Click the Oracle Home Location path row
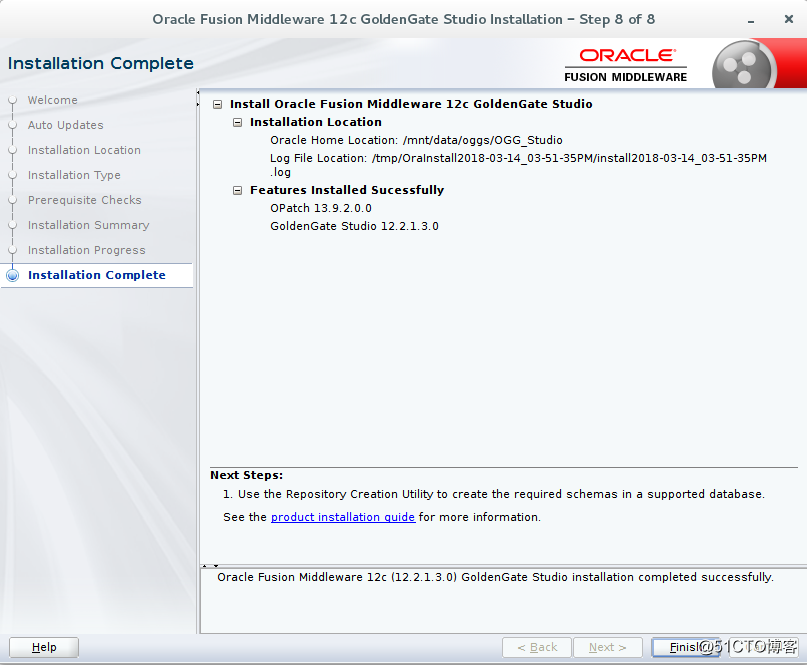Image resolution: width=807 pixels, height=665 pixels. pos(416,140)
